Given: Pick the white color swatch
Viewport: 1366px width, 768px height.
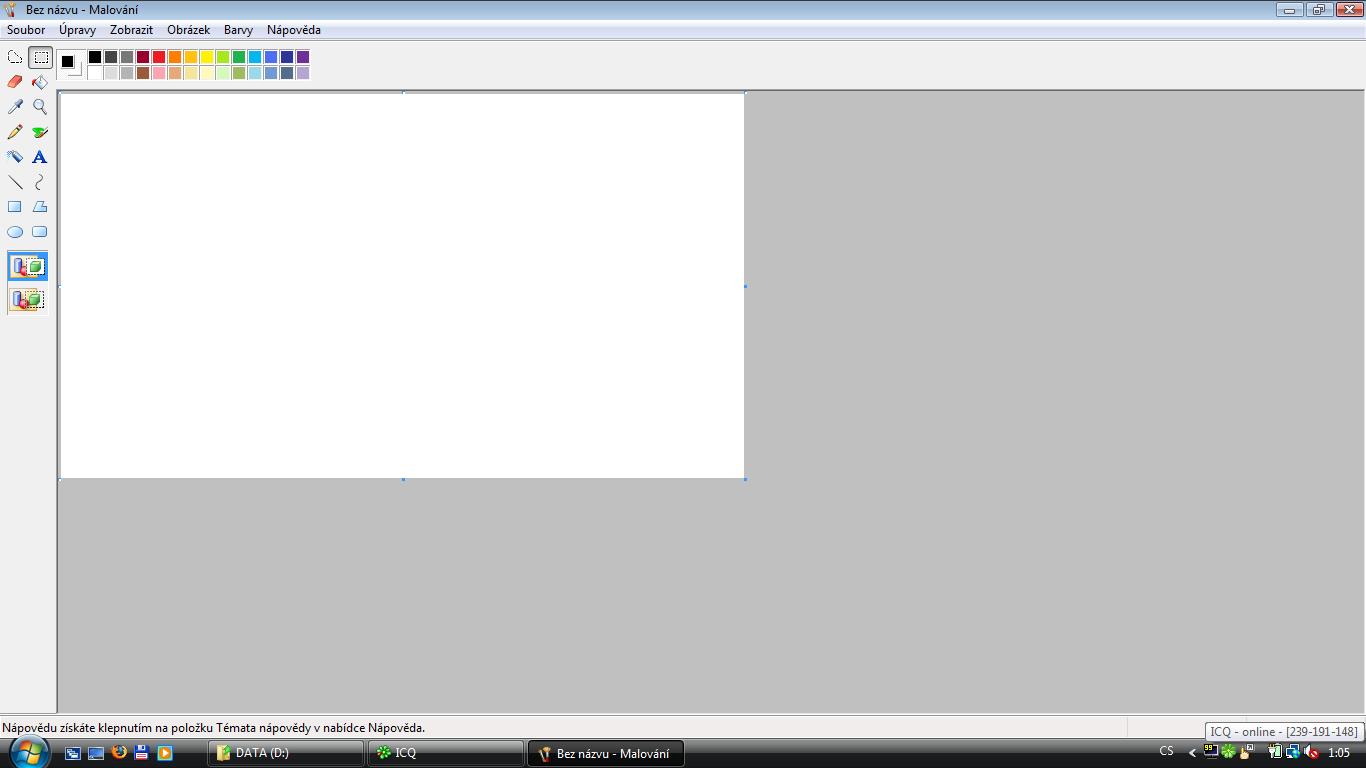Looking at the screenshot, I should (95, 73).
